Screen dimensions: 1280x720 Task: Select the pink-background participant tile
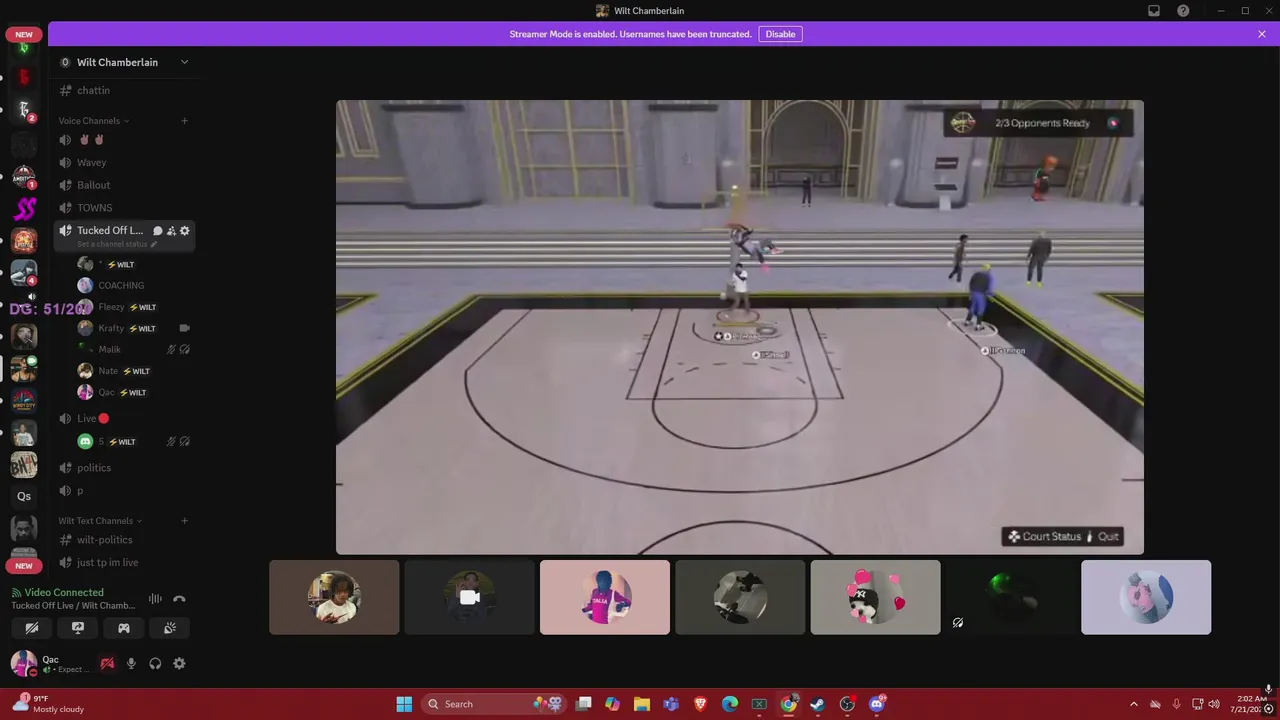pos(605,598)
